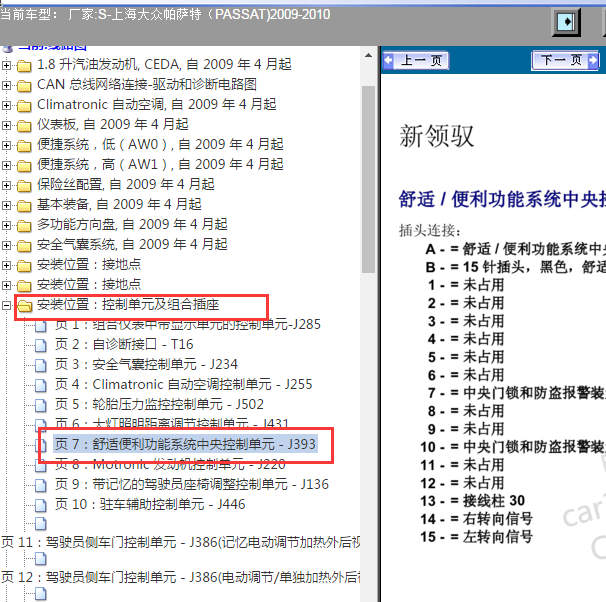Expand the 多功能方向盘 folder
Viewport: 606px width, 602px height.
pos(6,225)
